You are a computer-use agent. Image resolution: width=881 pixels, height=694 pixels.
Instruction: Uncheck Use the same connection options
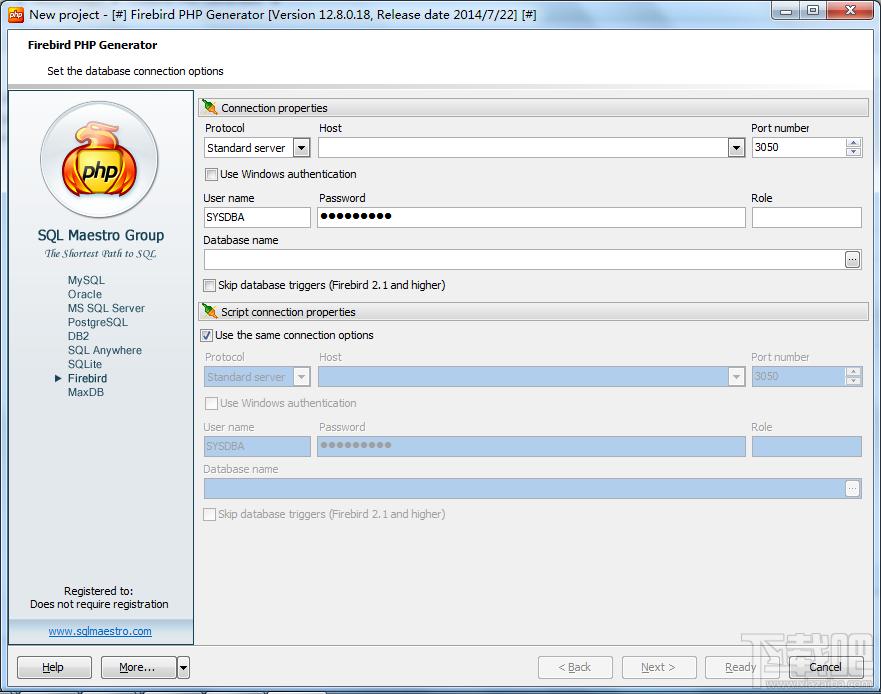click(x=206, y=335)
